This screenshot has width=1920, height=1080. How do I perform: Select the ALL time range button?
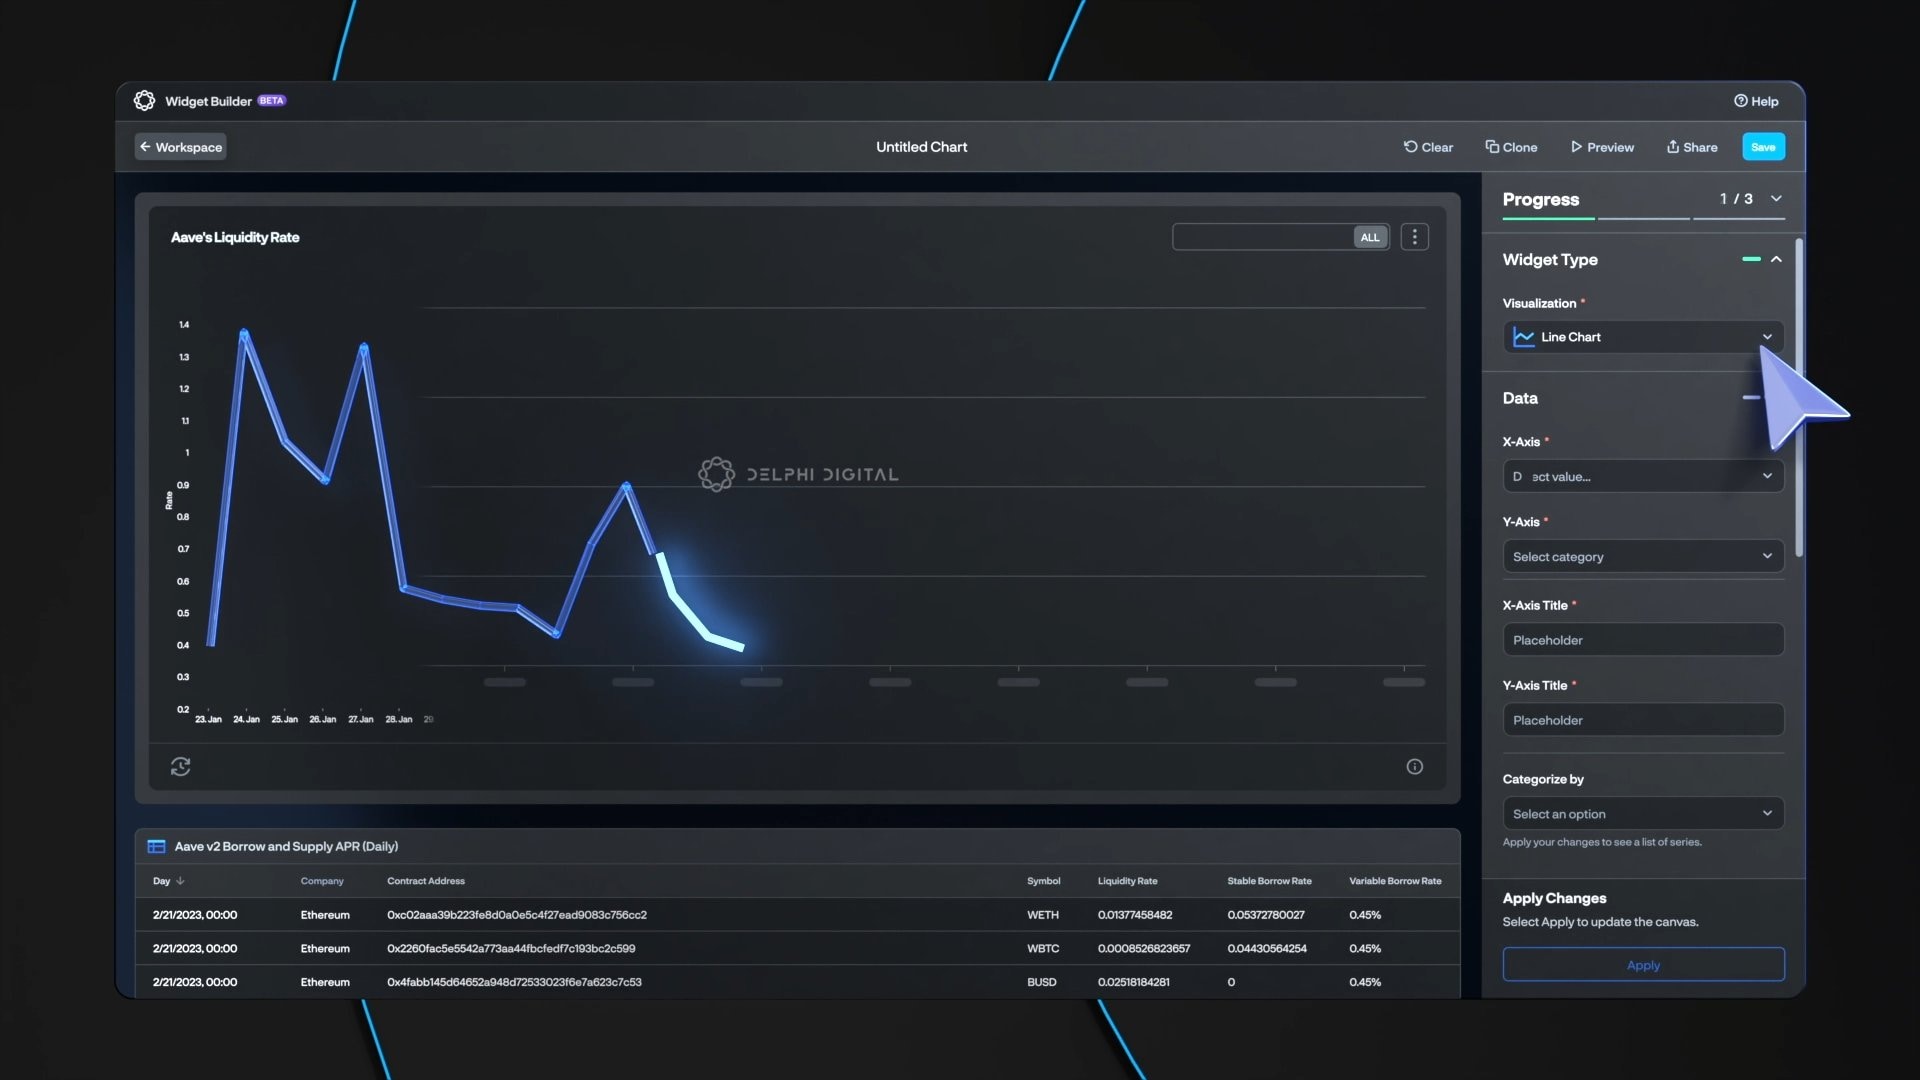pyautogui.click(x=1370, y=237)
